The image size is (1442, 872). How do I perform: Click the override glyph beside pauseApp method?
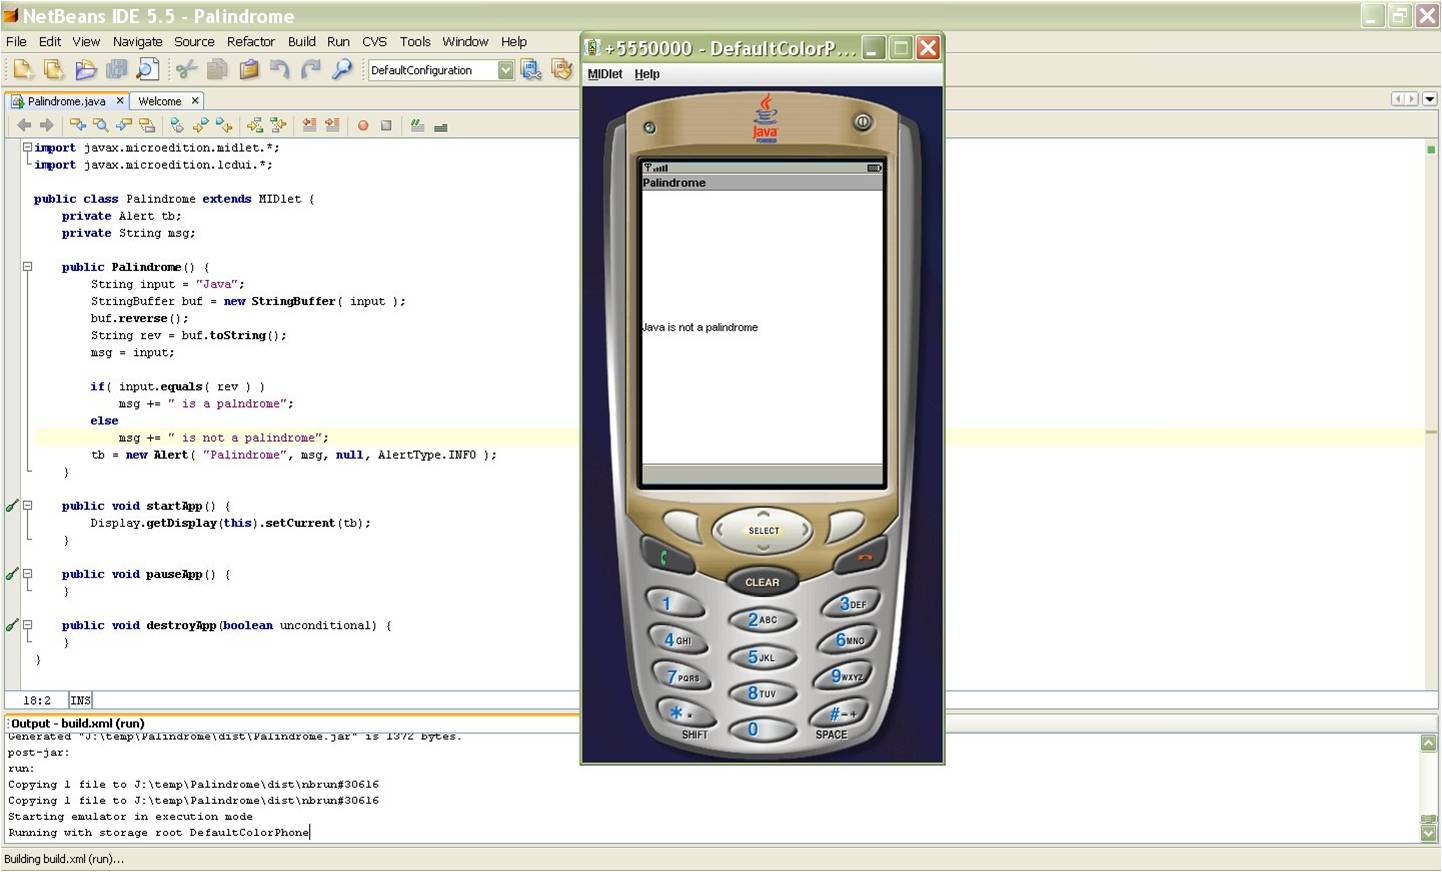[x=12, y=574]
